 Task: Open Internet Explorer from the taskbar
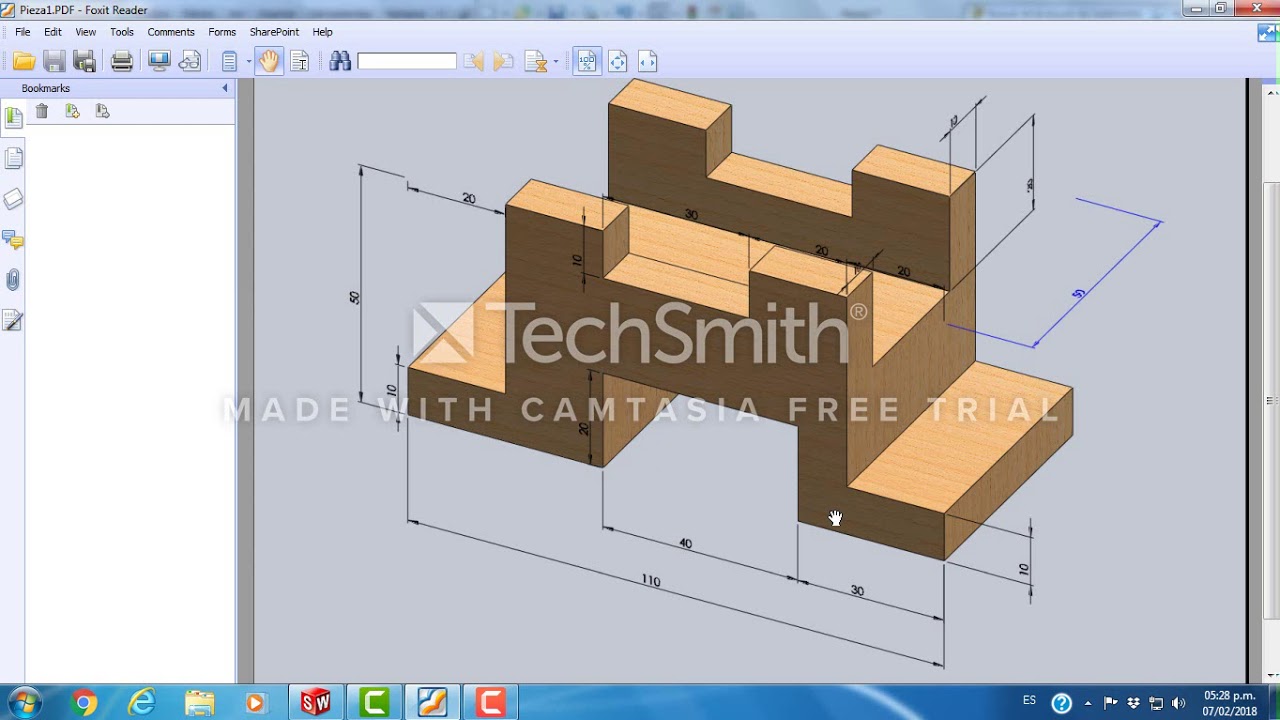tap(142, 703)
